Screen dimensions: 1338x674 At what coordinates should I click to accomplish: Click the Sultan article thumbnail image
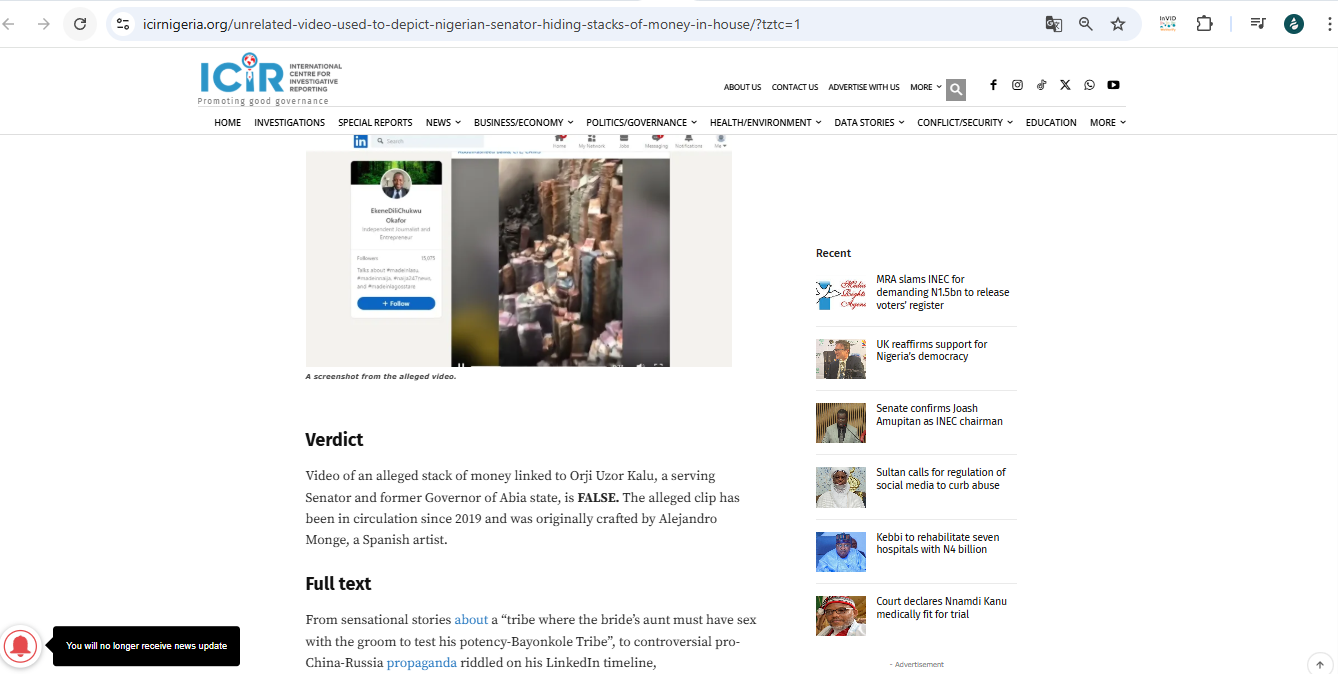tap(840, 487)
